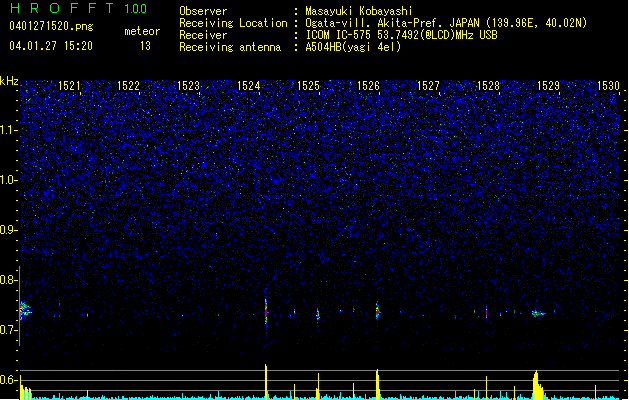Click the echo streak near 1525
629x400 pixels.
(318, 315)
